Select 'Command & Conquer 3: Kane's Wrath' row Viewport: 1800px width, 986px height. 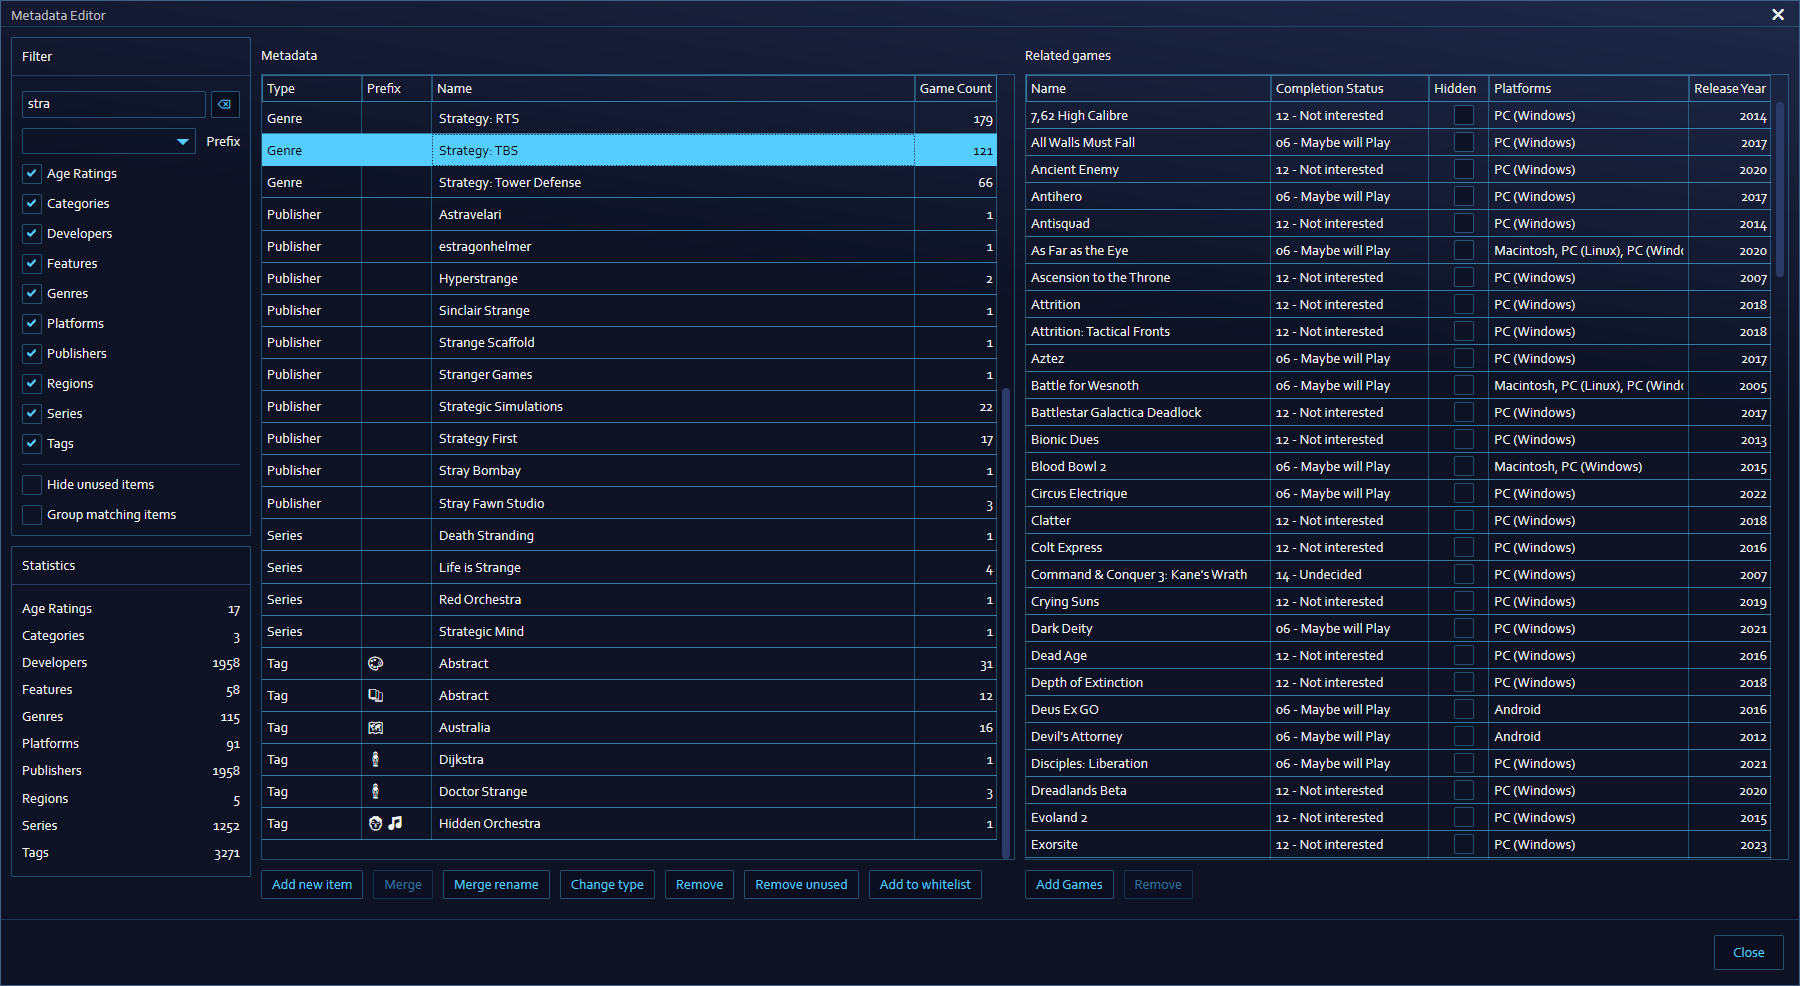click(1398, 575)
